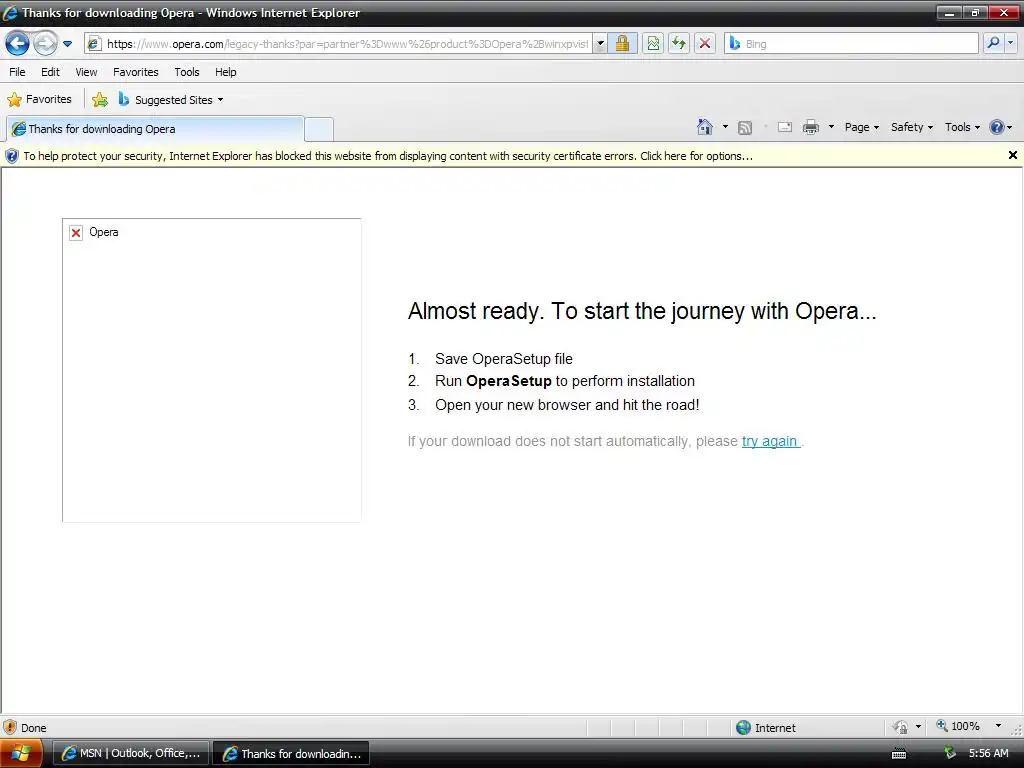1024x768 pixels.
Task: Click the New Tab blank button
Action: point(319,129)
